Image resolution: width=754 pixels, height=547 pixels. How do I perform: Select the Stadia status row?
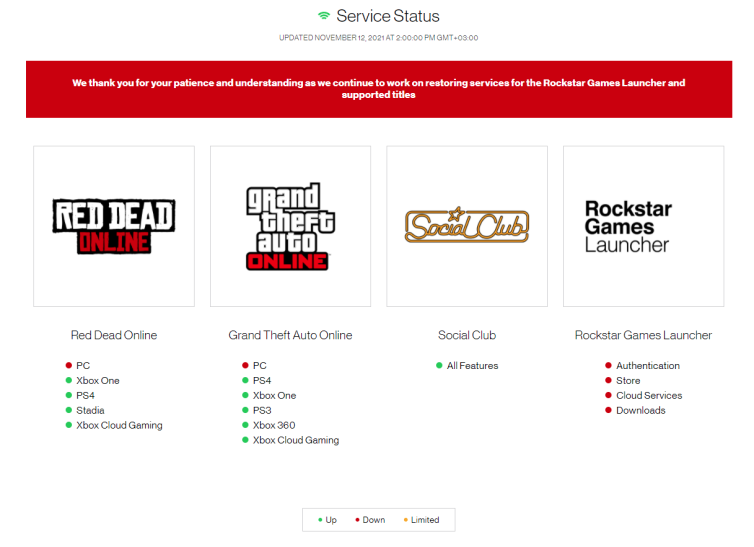85,410
